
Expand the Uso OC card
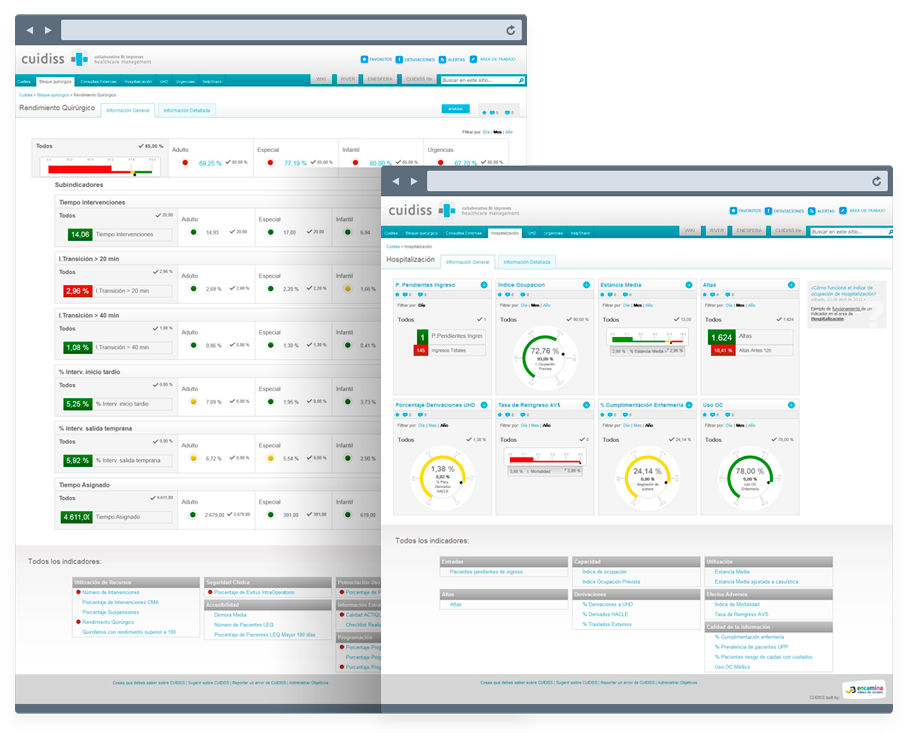tap(791, 405)
